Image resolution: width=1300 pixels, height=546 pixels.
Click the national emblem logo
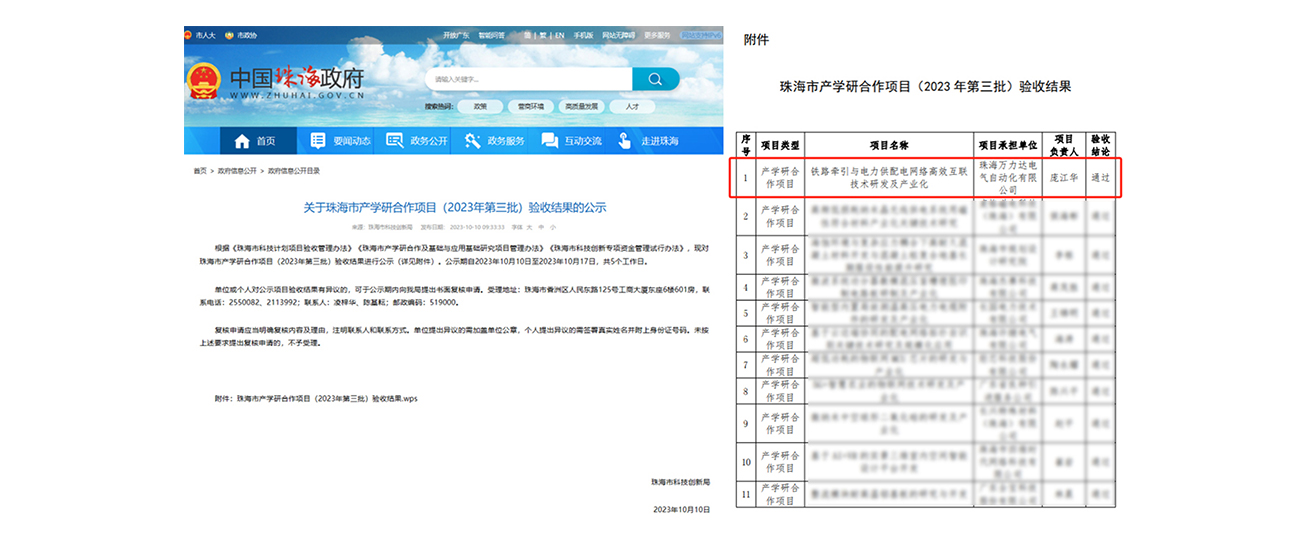pyautogui.click(x=204, y=80)
